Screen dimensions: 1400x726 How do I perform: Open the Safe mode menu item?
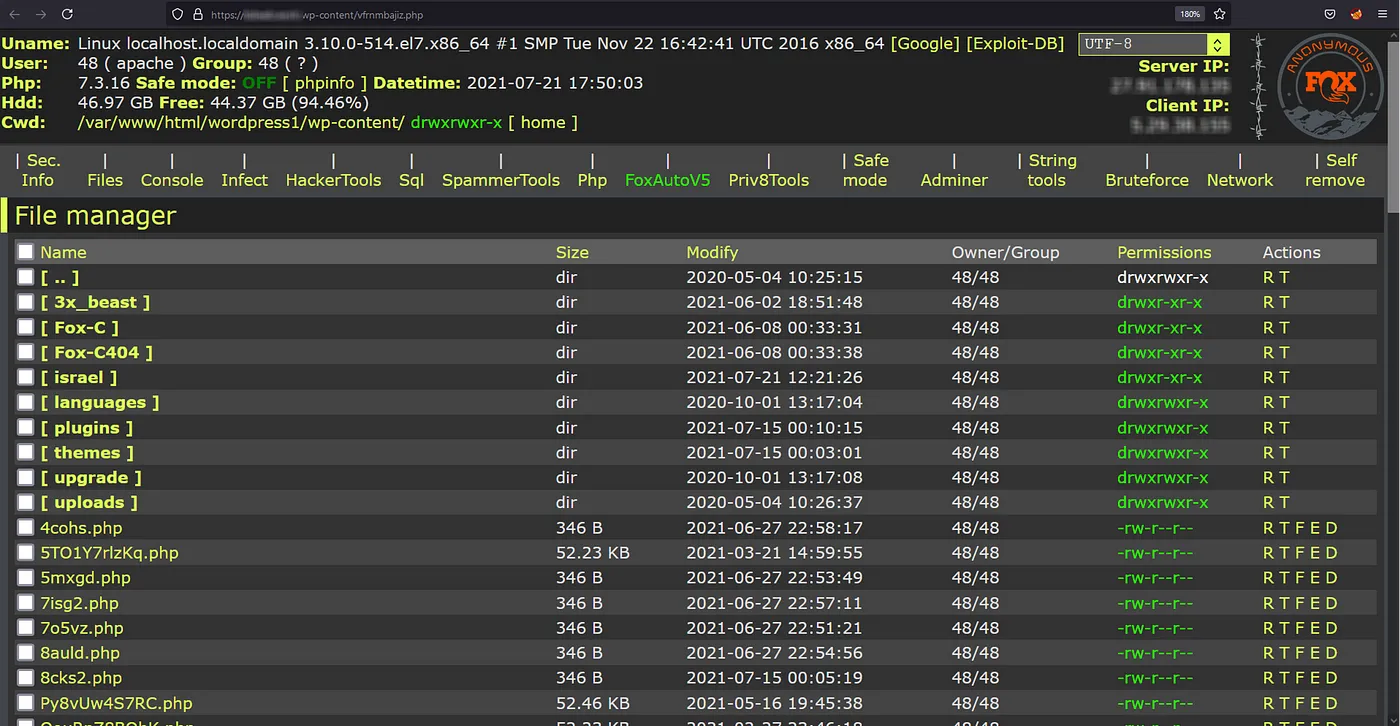click(866, 170)
